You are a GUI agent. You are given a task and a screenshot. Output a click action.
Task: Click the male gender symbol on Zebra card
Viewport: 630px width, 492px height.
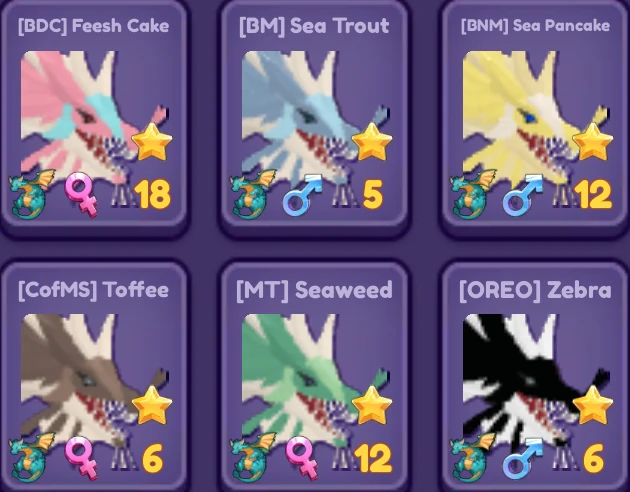(523, 457)
